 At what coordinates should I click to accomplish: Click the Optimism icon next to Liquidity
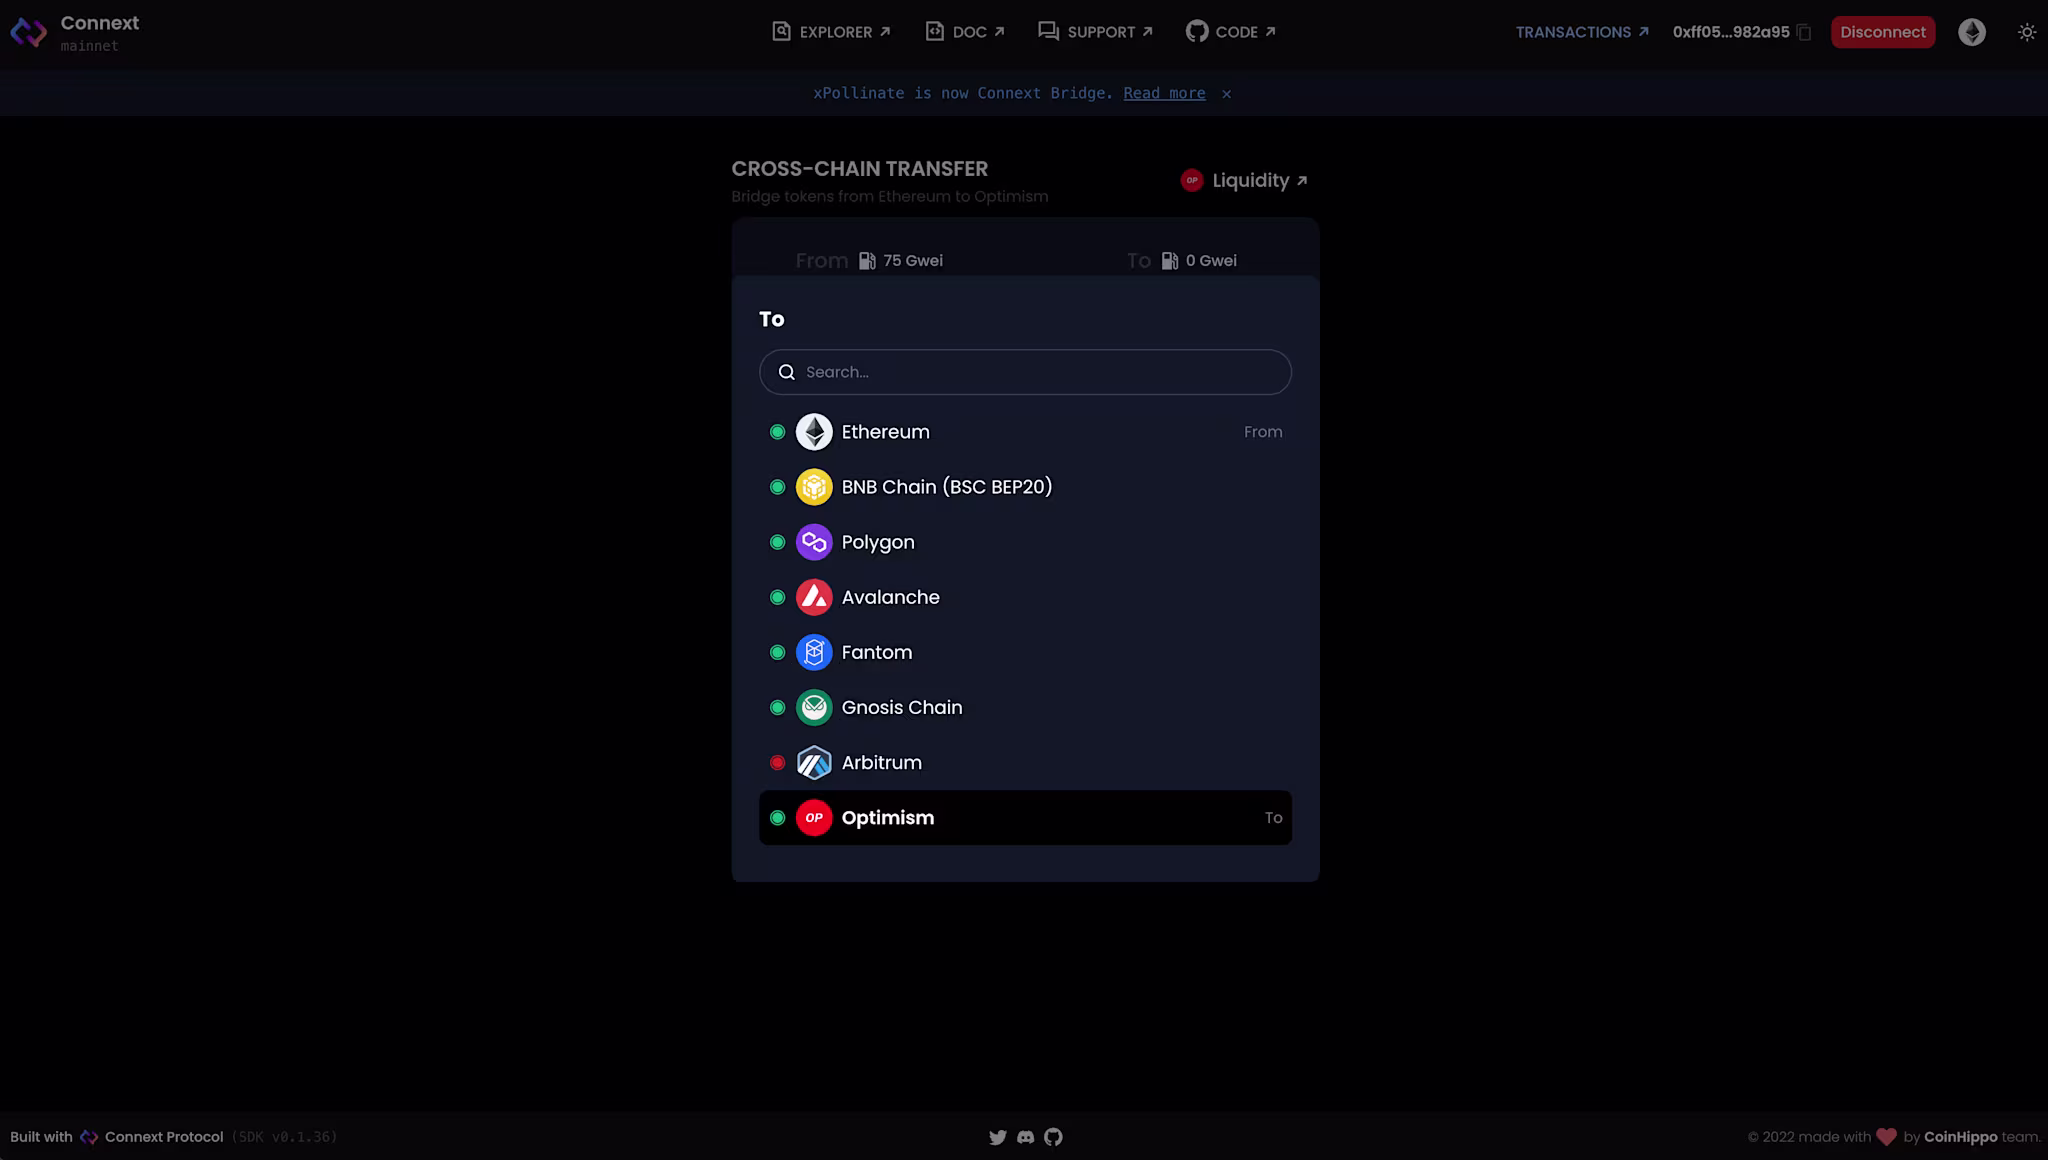tap(1191, 181)
